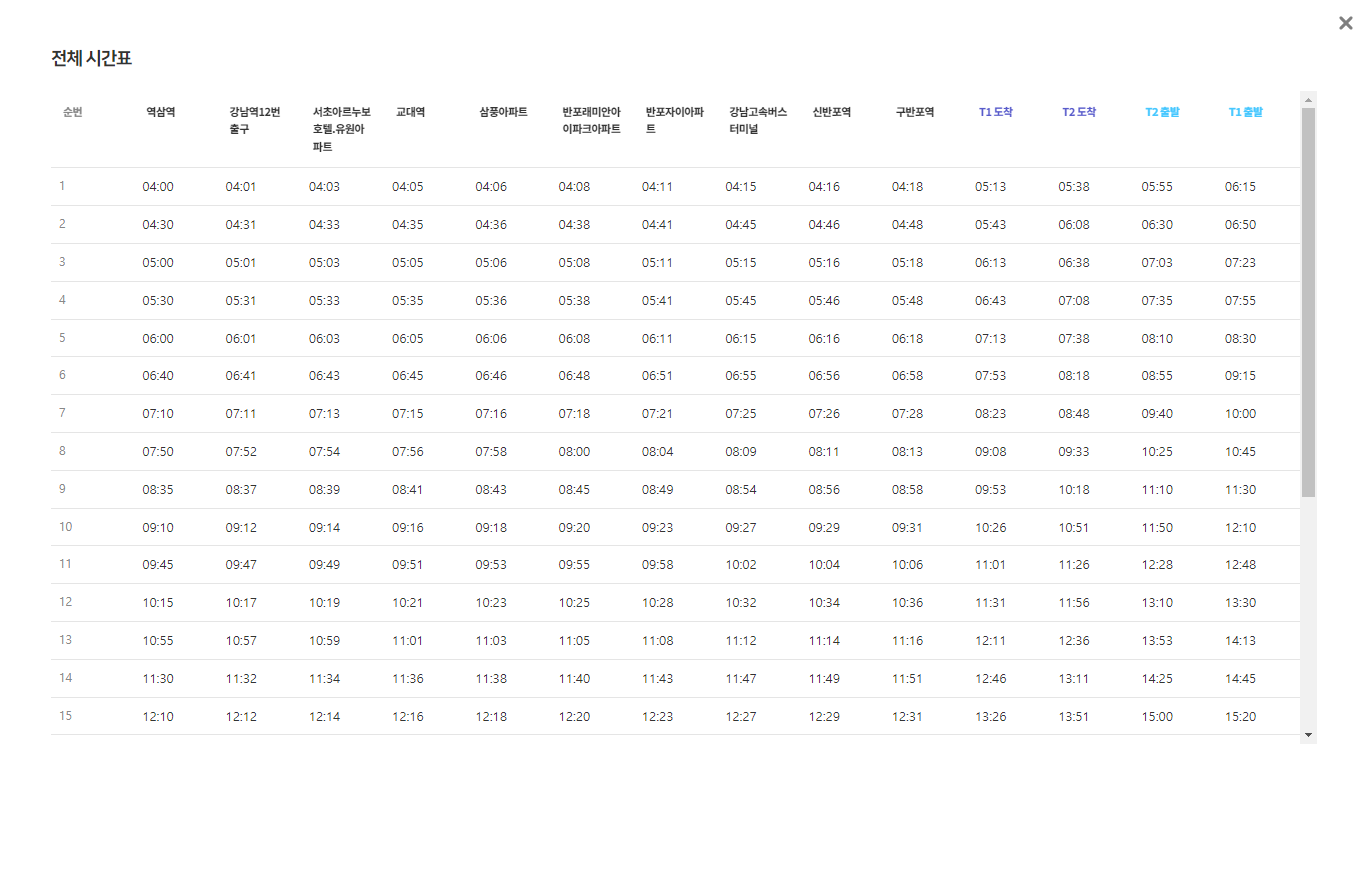Viewport: 1372px width, 881px height.
Task: Click the 13:10 T2 departure cell
Action: click(1158, 603)
